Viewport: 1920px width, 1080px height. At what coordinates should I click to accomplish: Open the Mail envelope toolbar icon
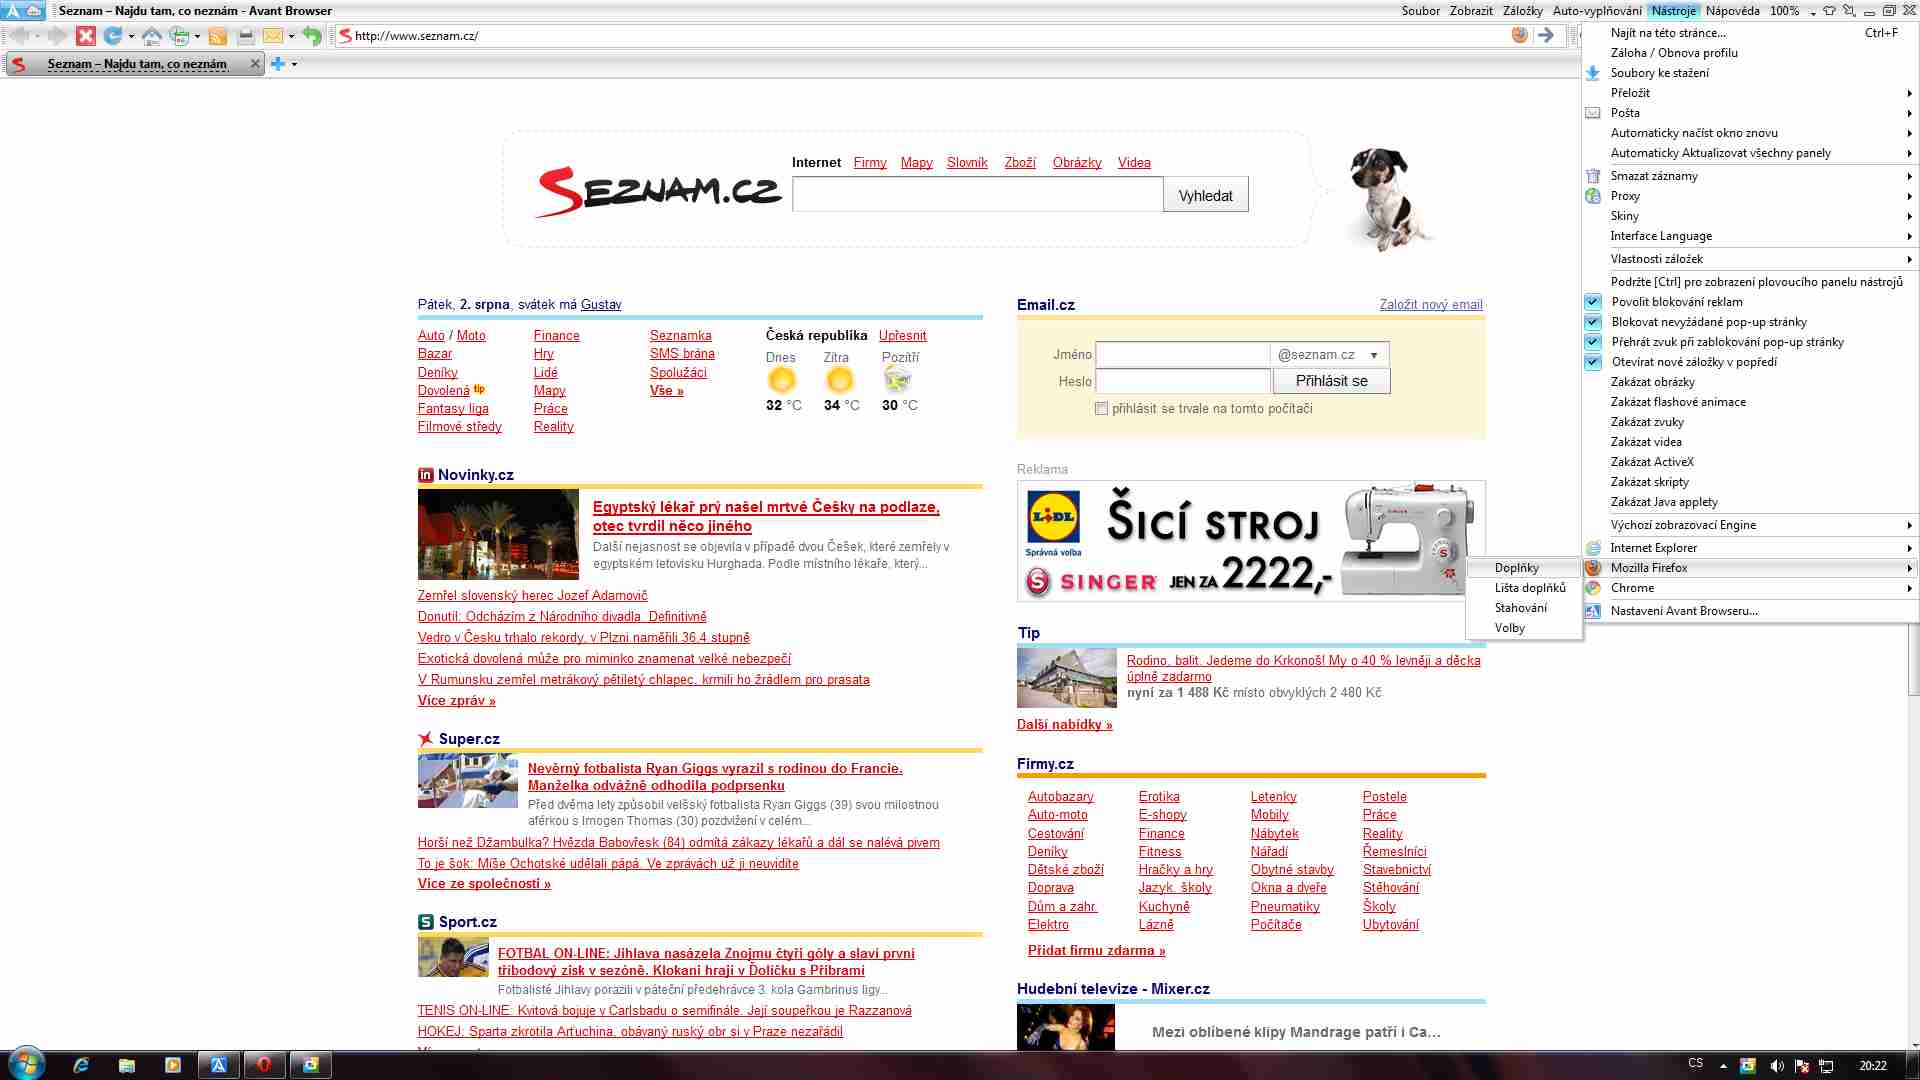click(x=272, y=36)
